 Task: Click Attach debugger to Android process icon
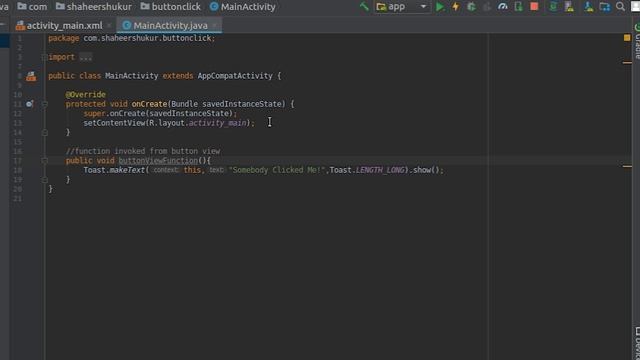tap(518, 7)
